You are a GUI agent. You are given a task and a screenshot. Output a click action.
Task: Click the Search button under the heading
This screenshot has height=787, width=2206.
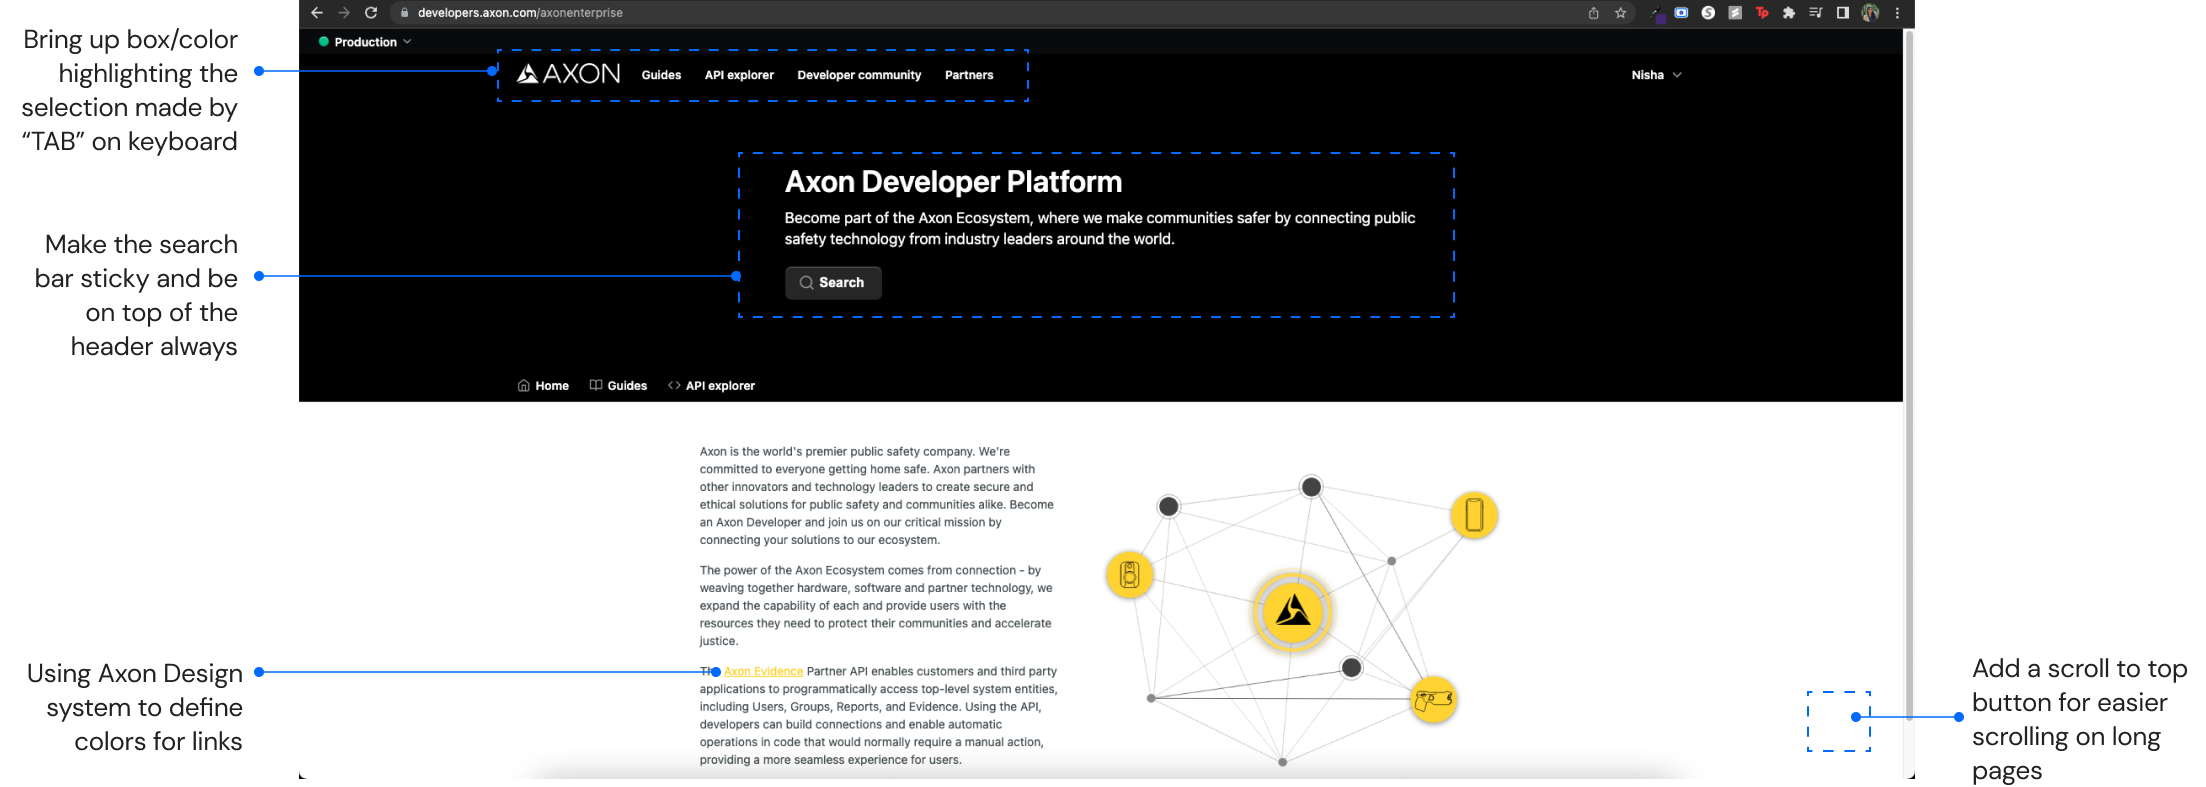(832, 283)
